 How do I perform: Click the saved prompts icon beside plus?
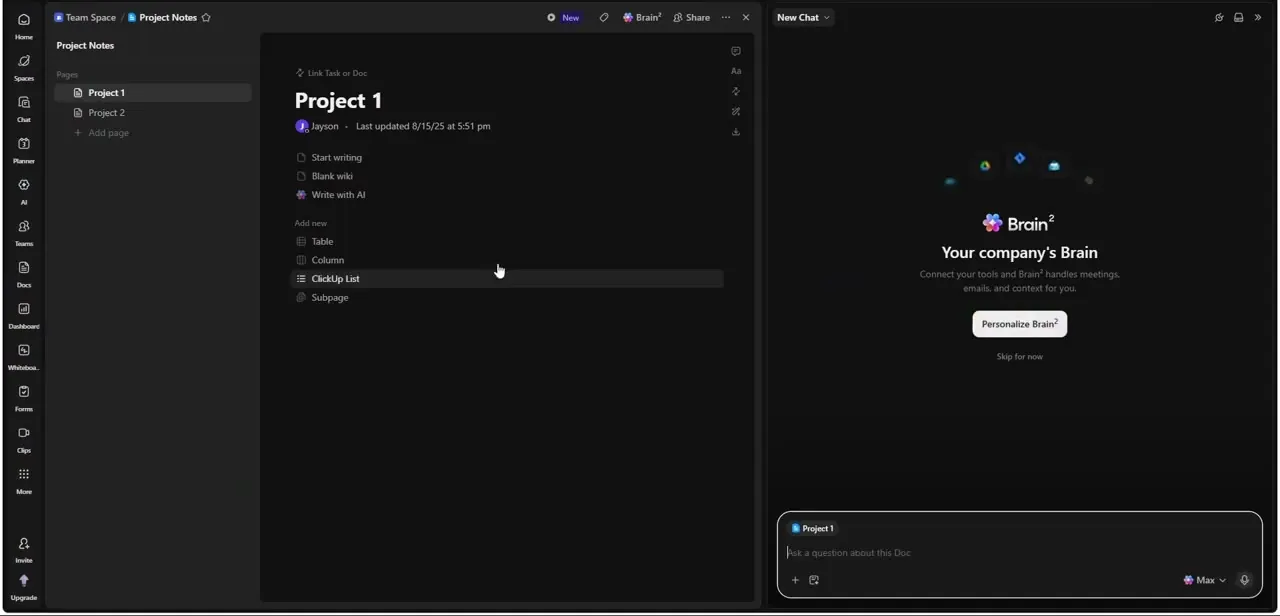coord(814,580)
